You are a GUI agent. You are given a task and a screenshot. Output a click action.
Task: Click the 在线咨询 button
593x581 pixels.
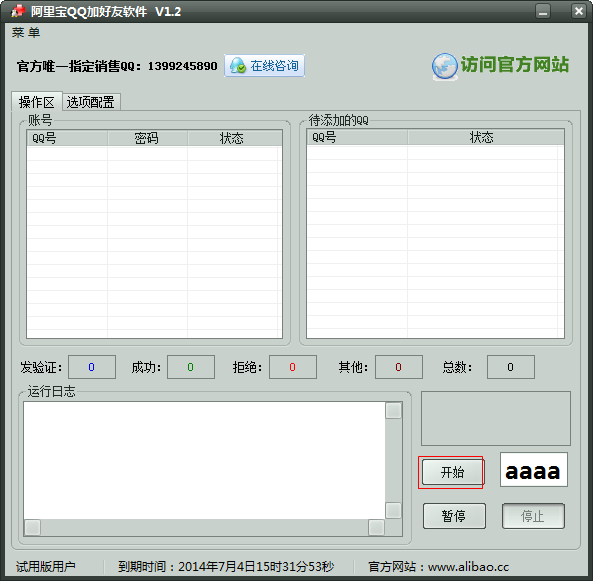[x=264, y=66]
